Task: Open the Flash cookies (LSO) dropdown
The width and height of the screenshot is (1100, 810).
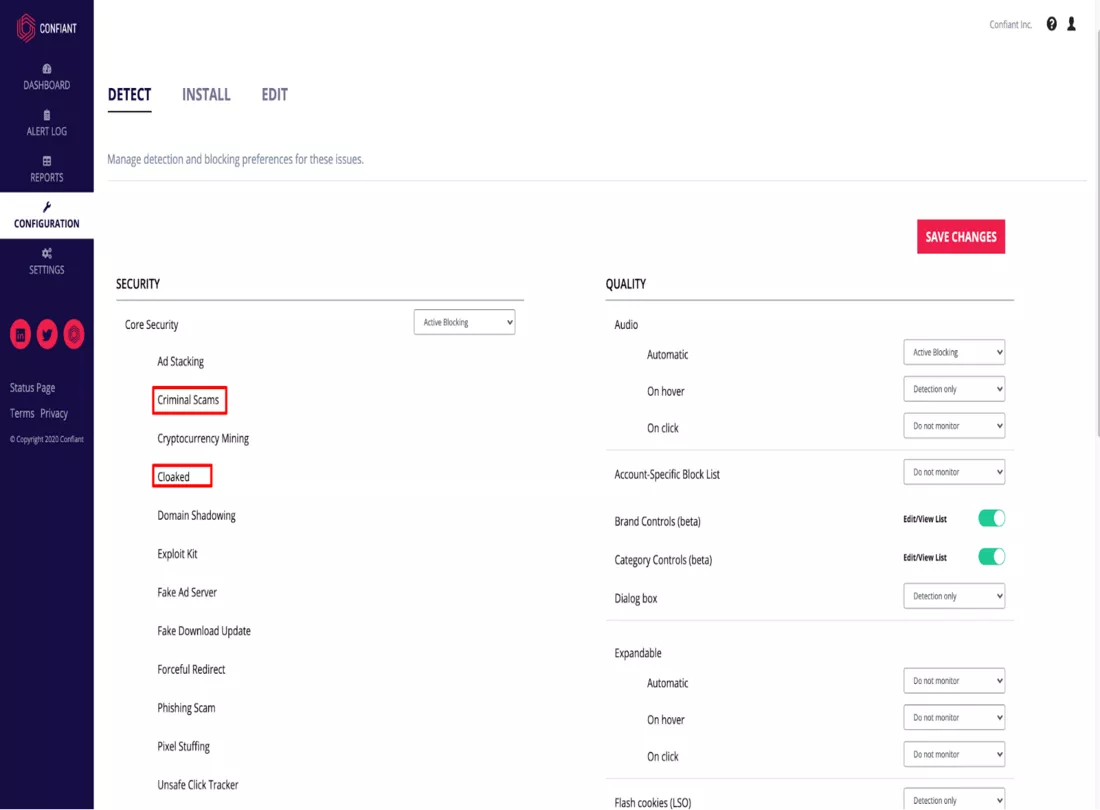Action: 954,799
